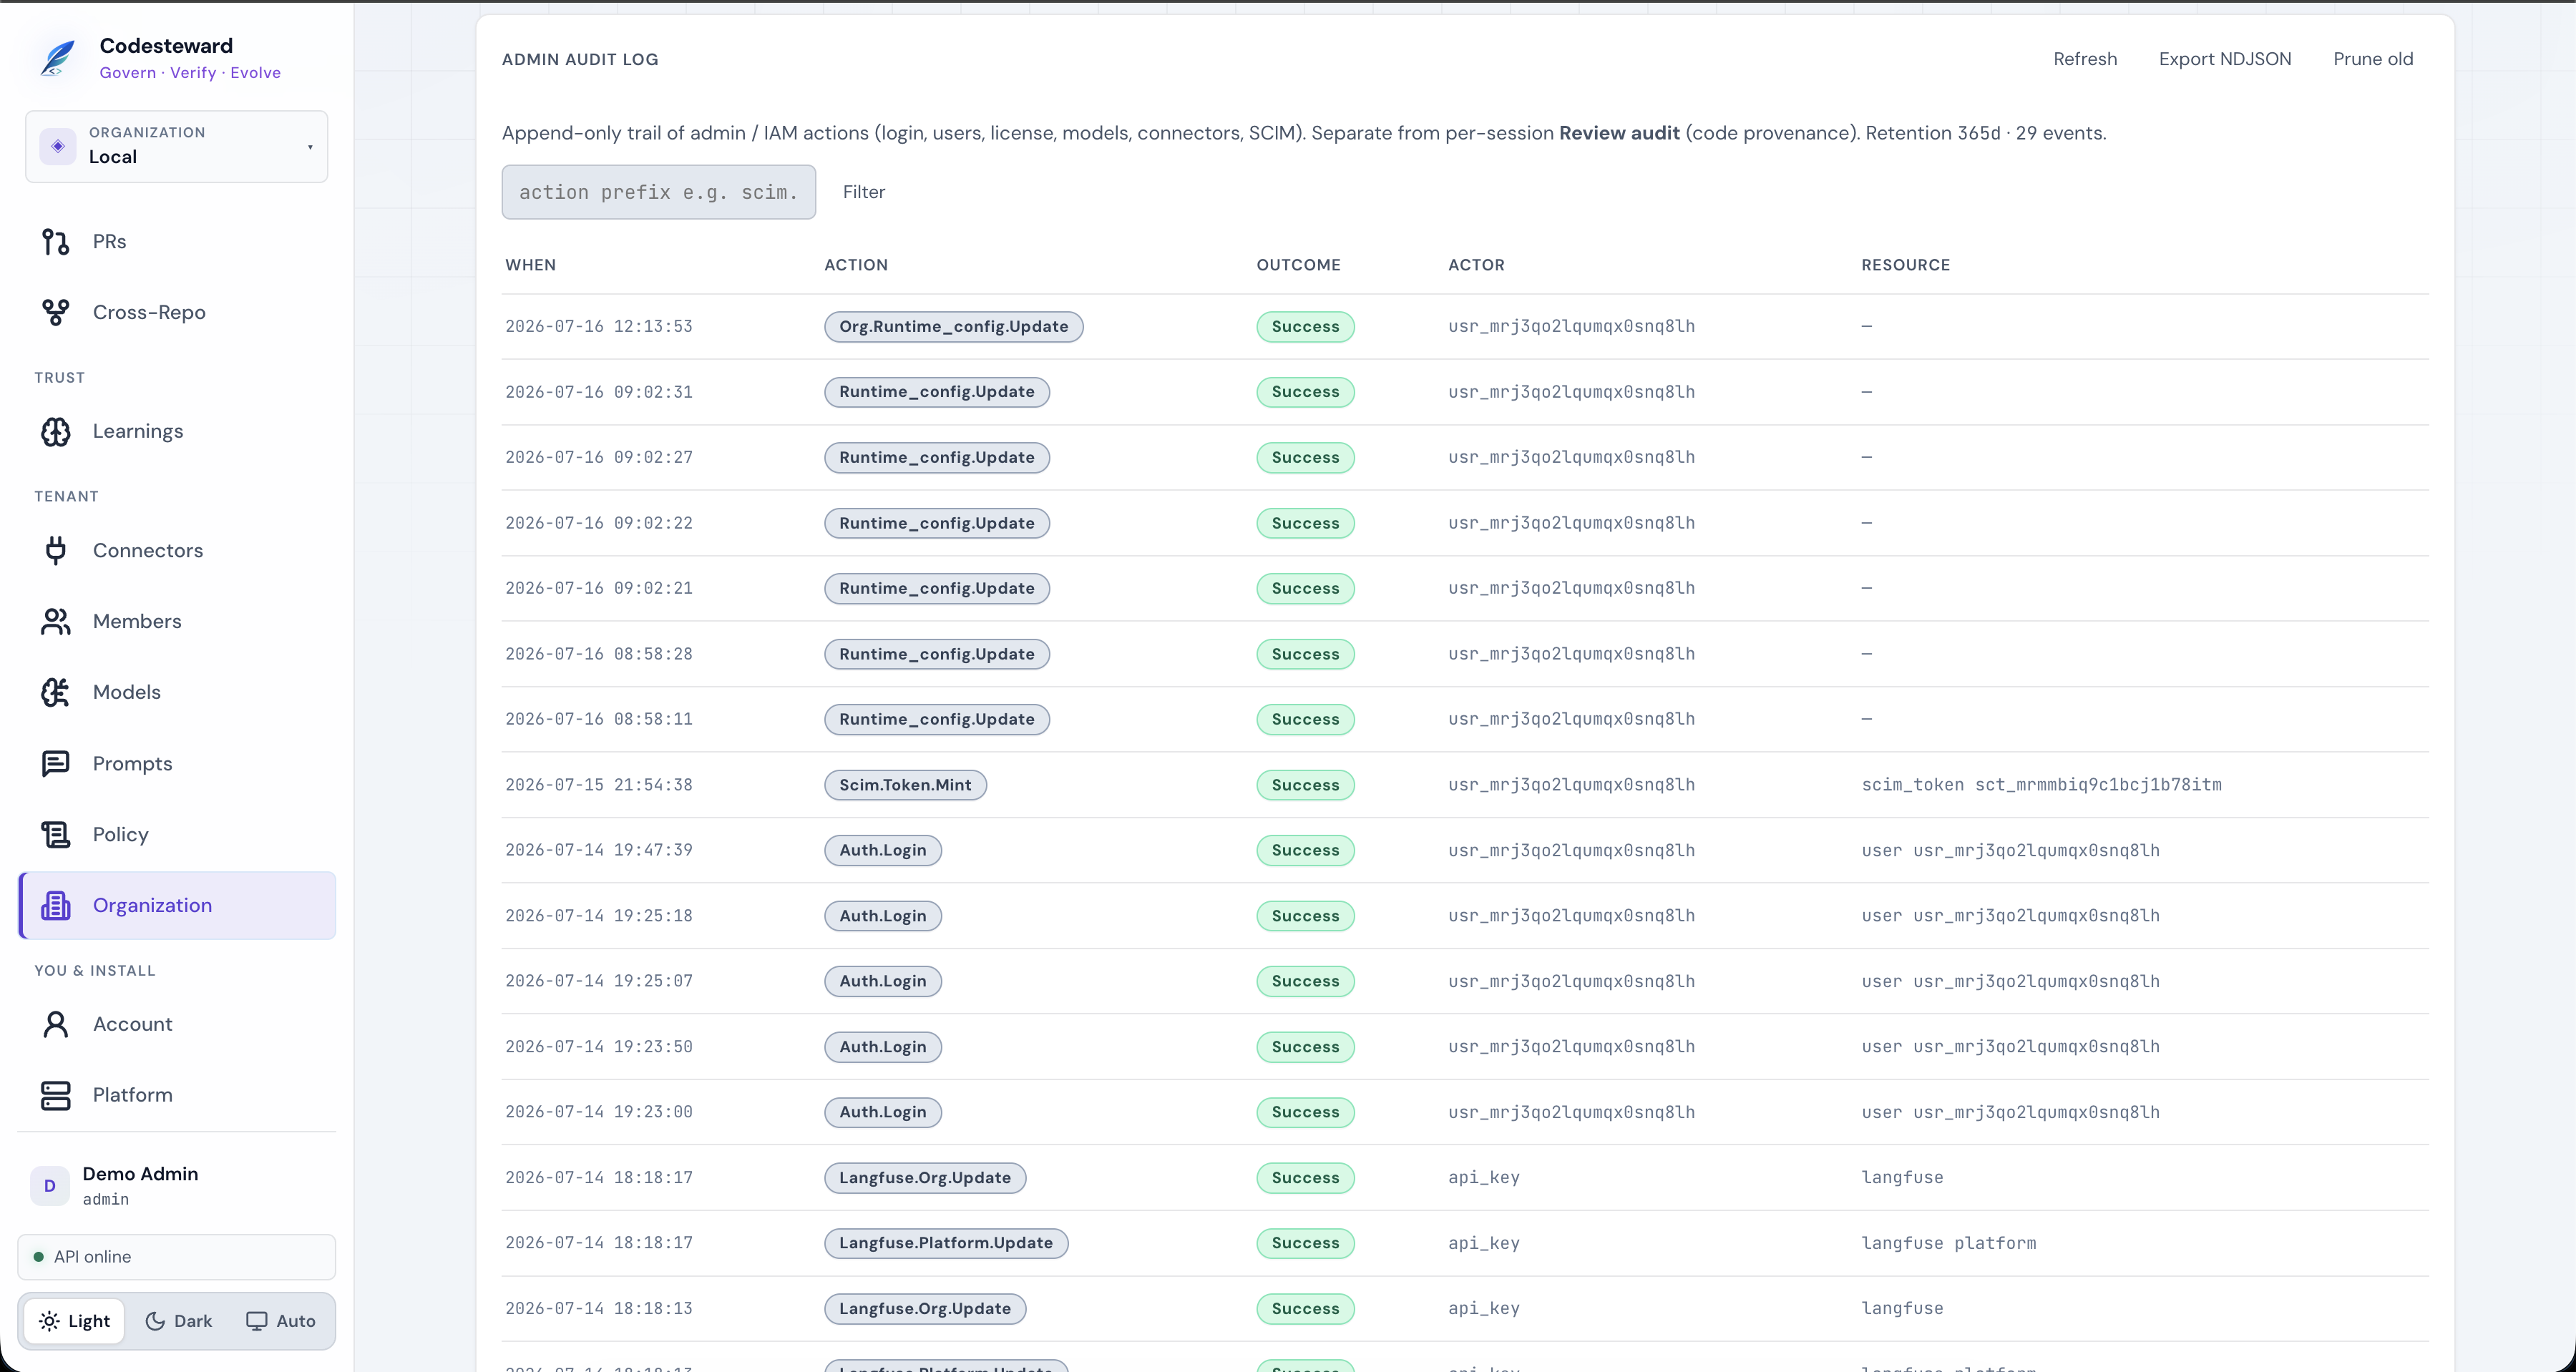Navigate to Platform page
The image size is (2576, 1372).
tap(177, 1096)
